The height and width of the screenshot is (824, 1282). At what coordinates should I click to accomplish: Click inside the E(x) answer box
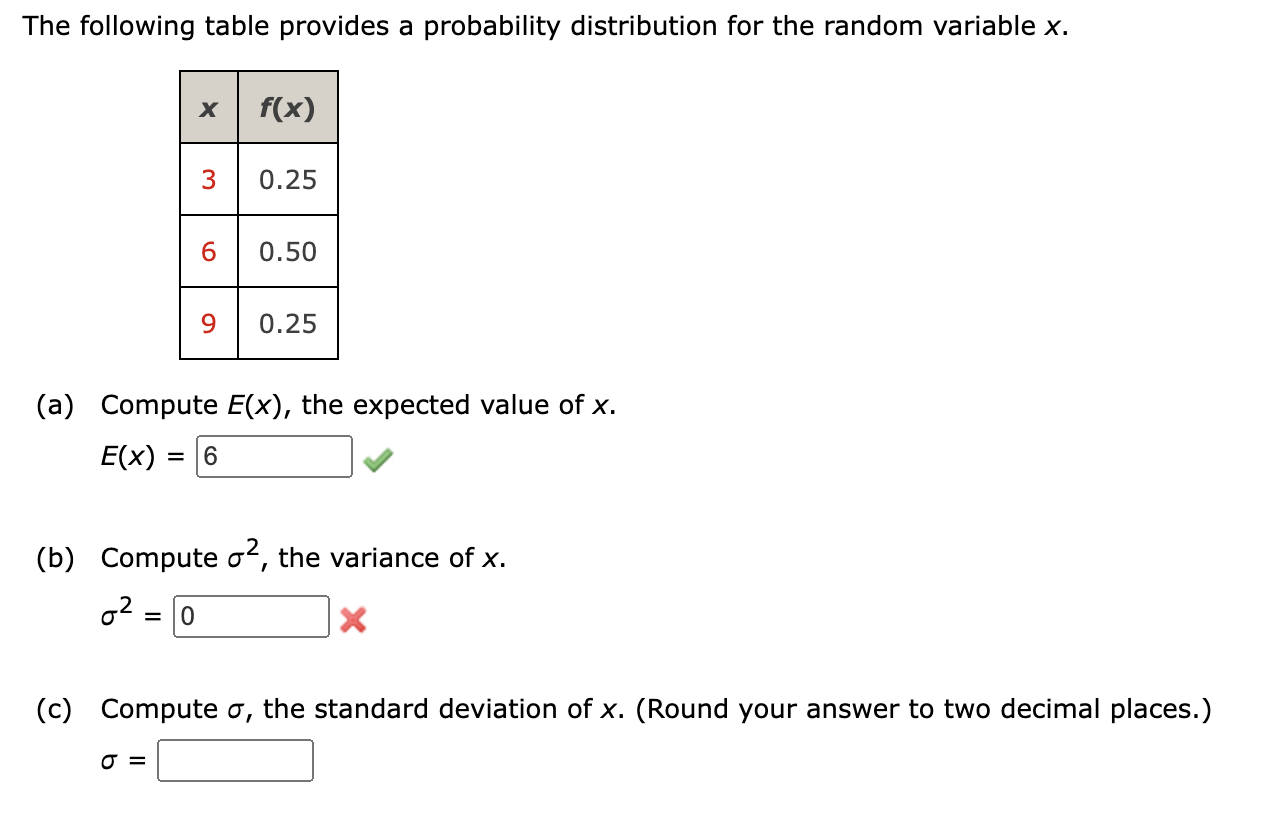275,456
